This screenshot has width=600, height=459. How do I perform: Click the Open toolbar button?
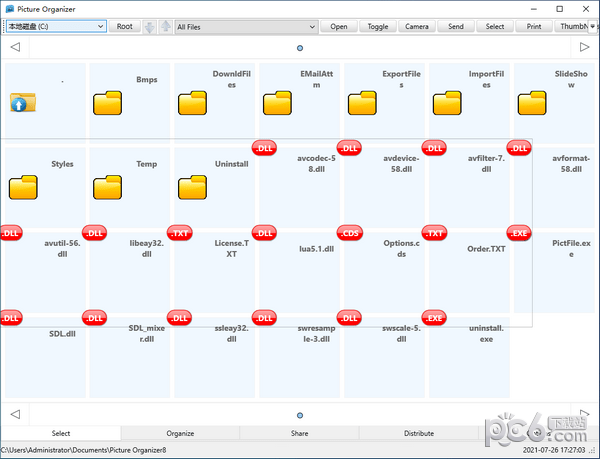click(339, 26)
